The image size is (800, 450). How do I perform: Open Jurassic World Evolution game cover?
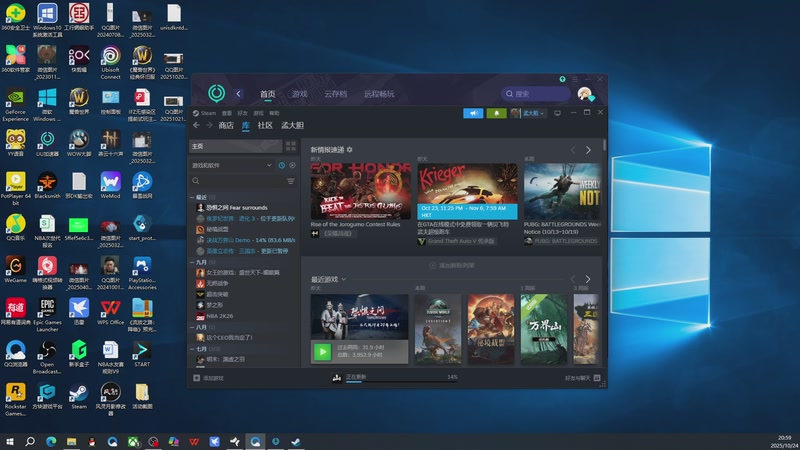point(438,329)
